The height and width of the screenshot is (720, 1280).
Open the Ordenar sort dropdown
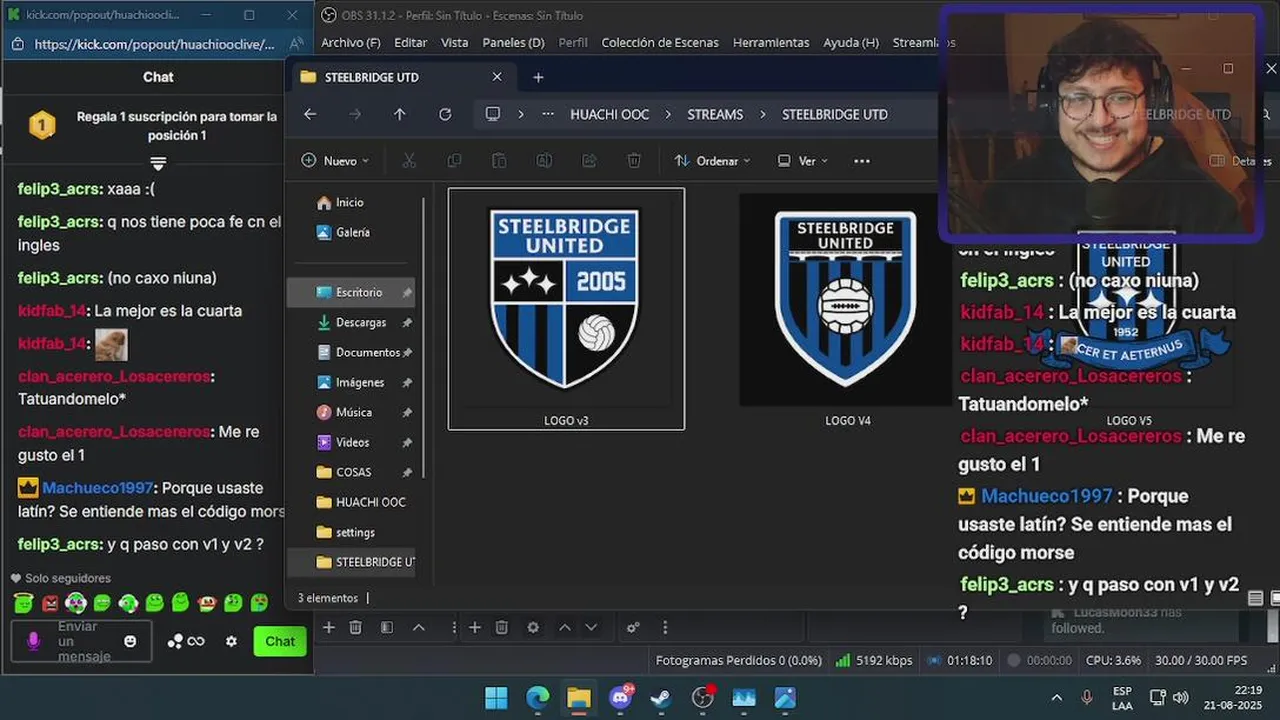coord(712,161)
